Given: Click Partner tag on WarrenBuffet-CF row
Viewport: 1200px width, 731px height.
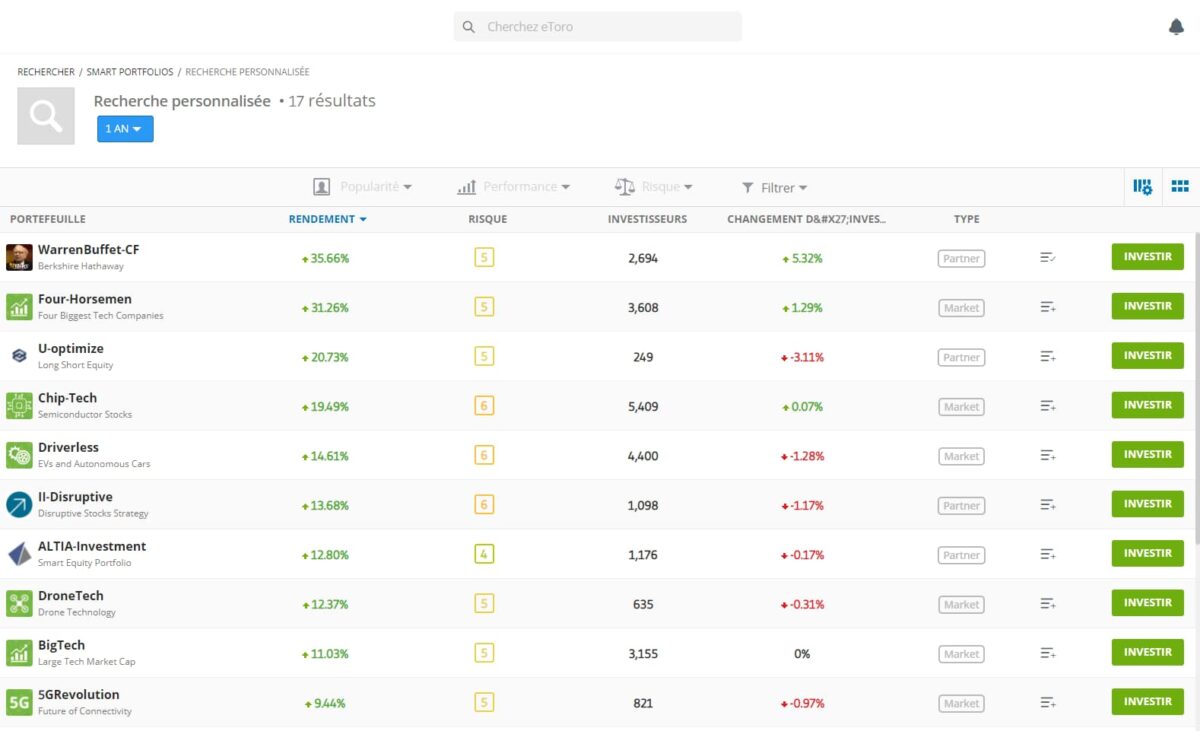Looking at the screenshot, I should [961, 258].
